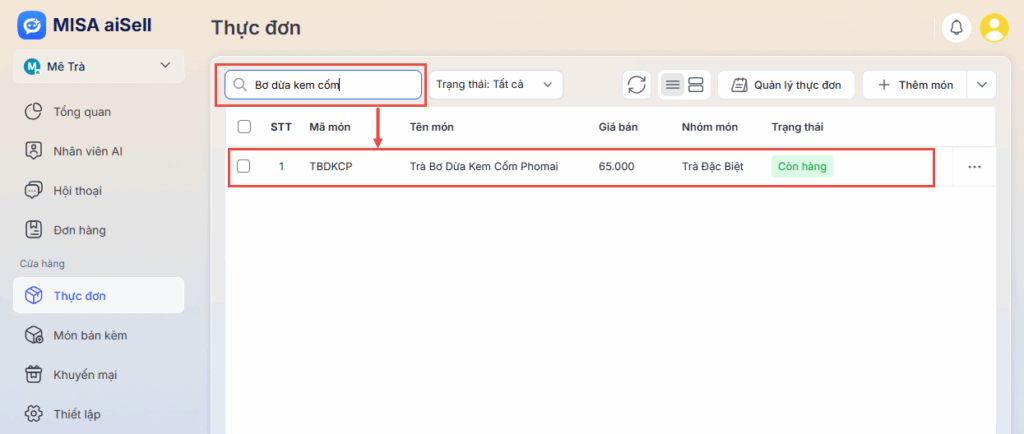Screen dimensions: 1024x434
Task: Click the search magnifier icon
Action: click(240, 85)
